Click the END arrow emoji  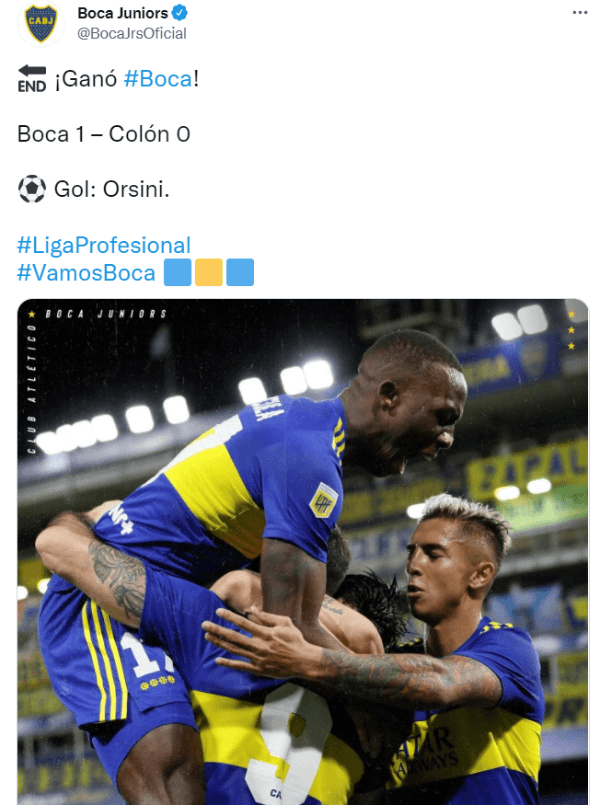(32, 79)
